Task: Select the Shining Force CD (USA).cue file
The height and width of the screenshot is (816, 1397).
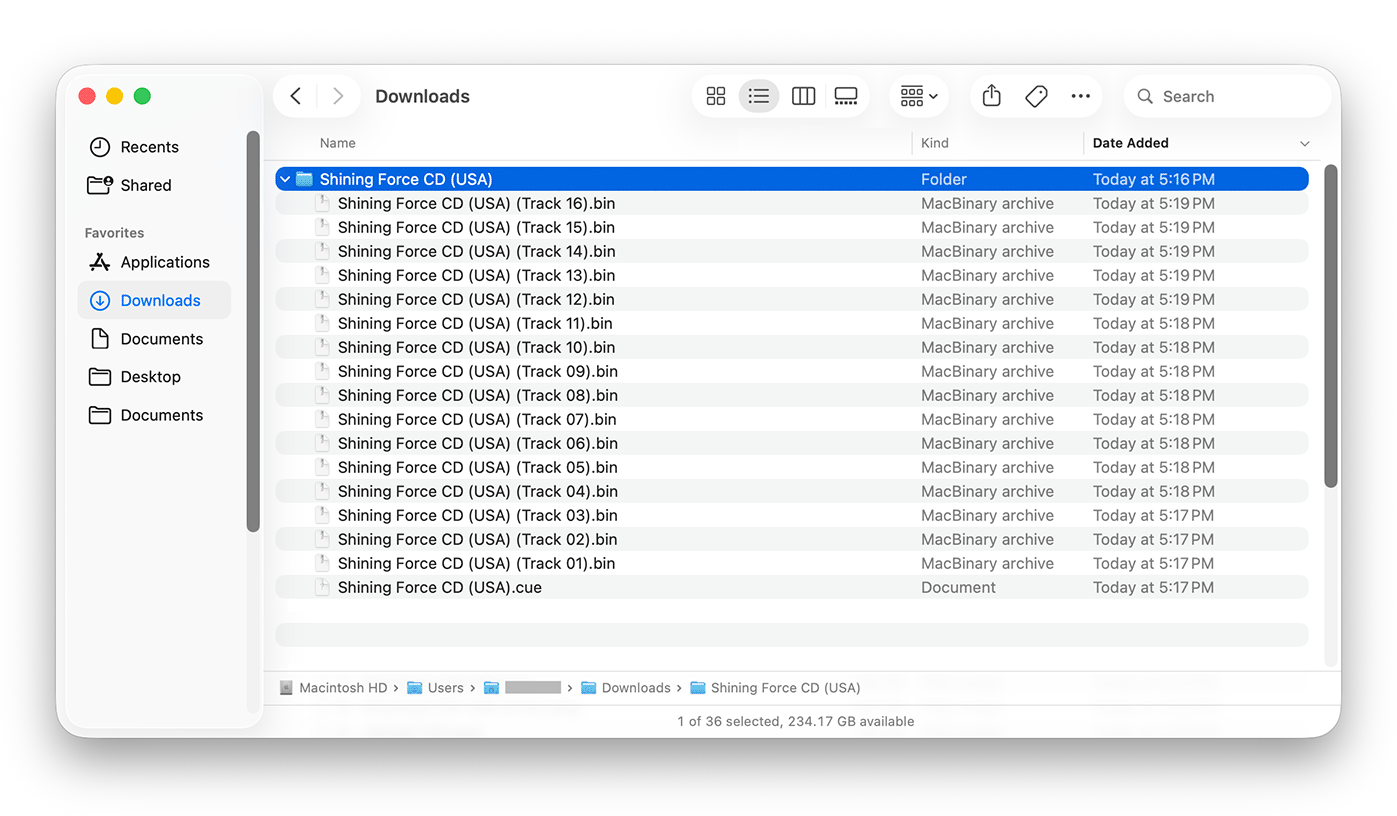Action: (792, 587)
